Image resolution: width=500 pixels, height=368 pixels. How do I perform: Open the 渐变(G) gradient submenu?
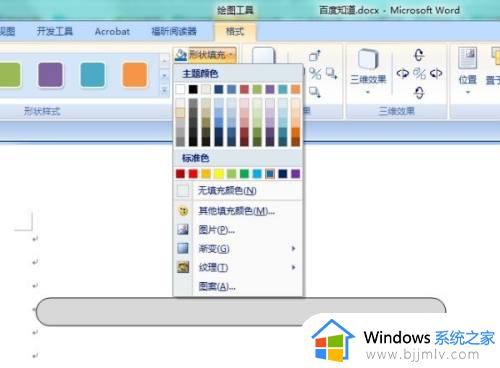(x=238, y=249)
